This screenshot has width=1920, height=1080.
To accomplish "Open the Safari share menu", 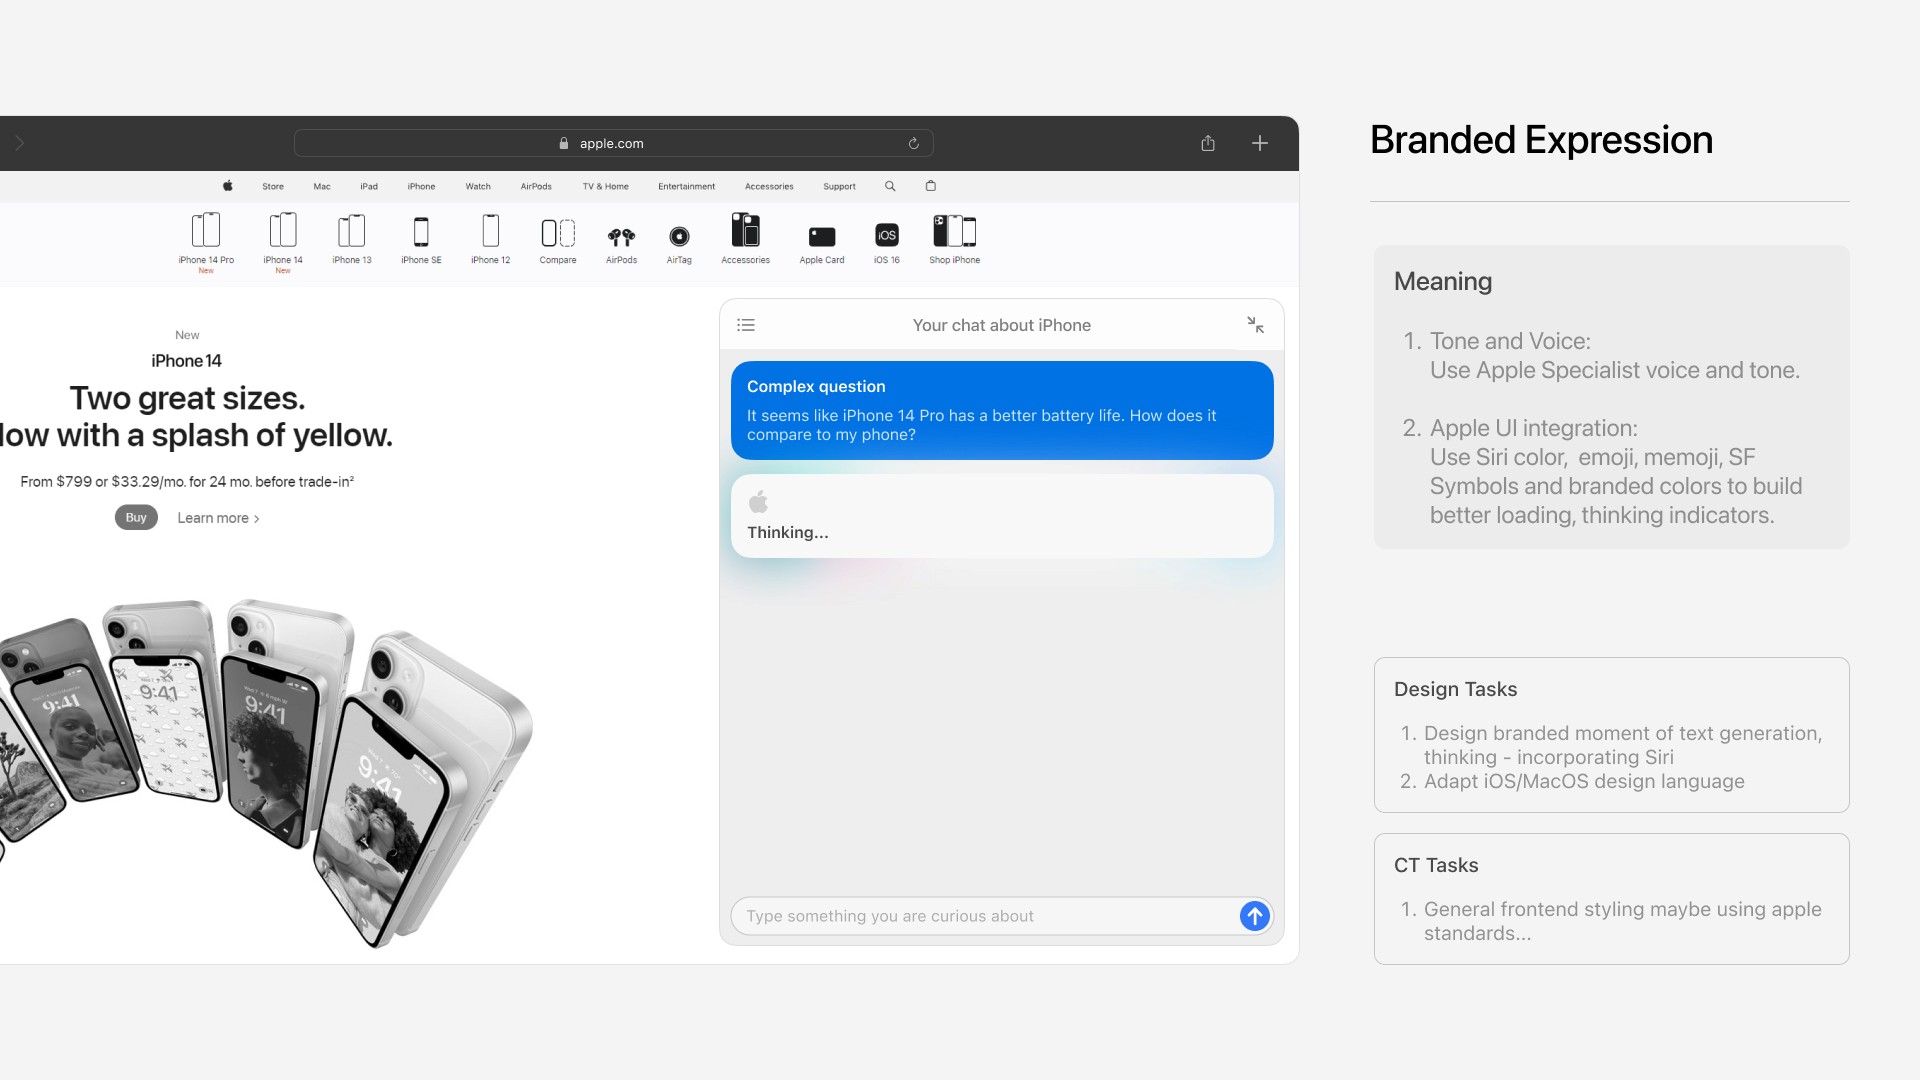I will click(1208, 143).
